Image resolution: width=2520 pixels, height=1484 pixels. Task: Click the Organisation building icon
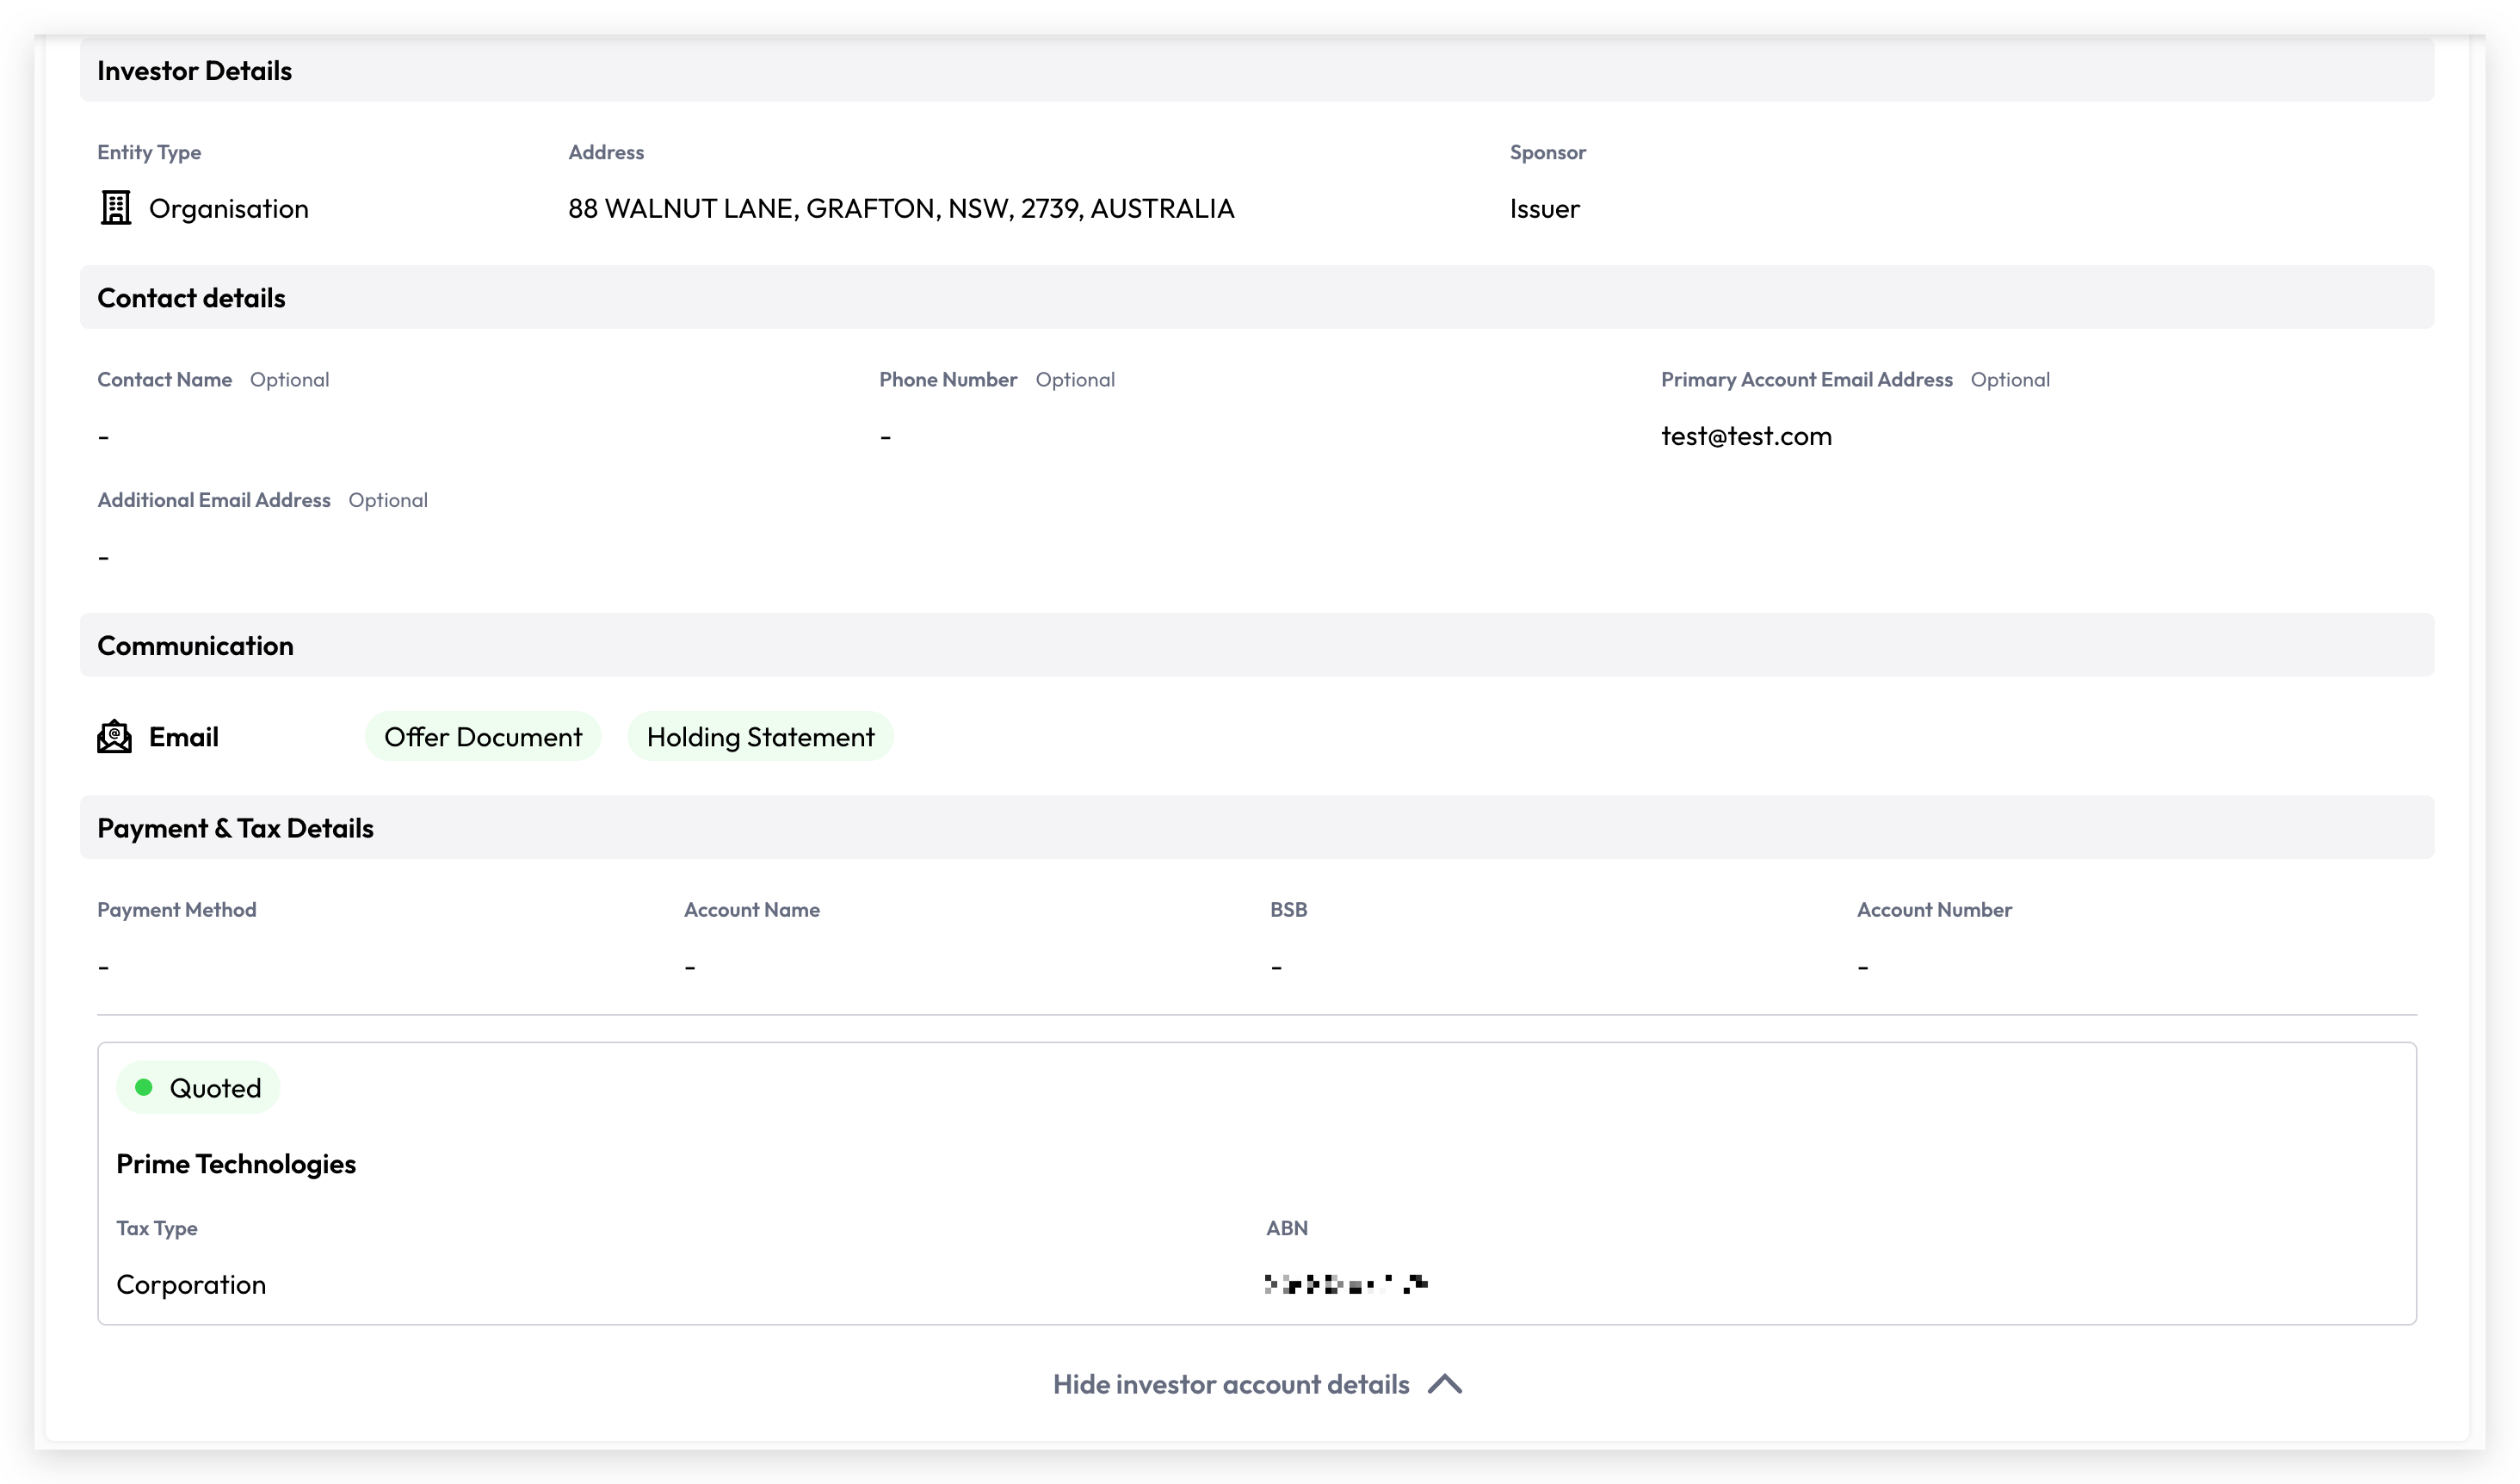coord(116,208)
